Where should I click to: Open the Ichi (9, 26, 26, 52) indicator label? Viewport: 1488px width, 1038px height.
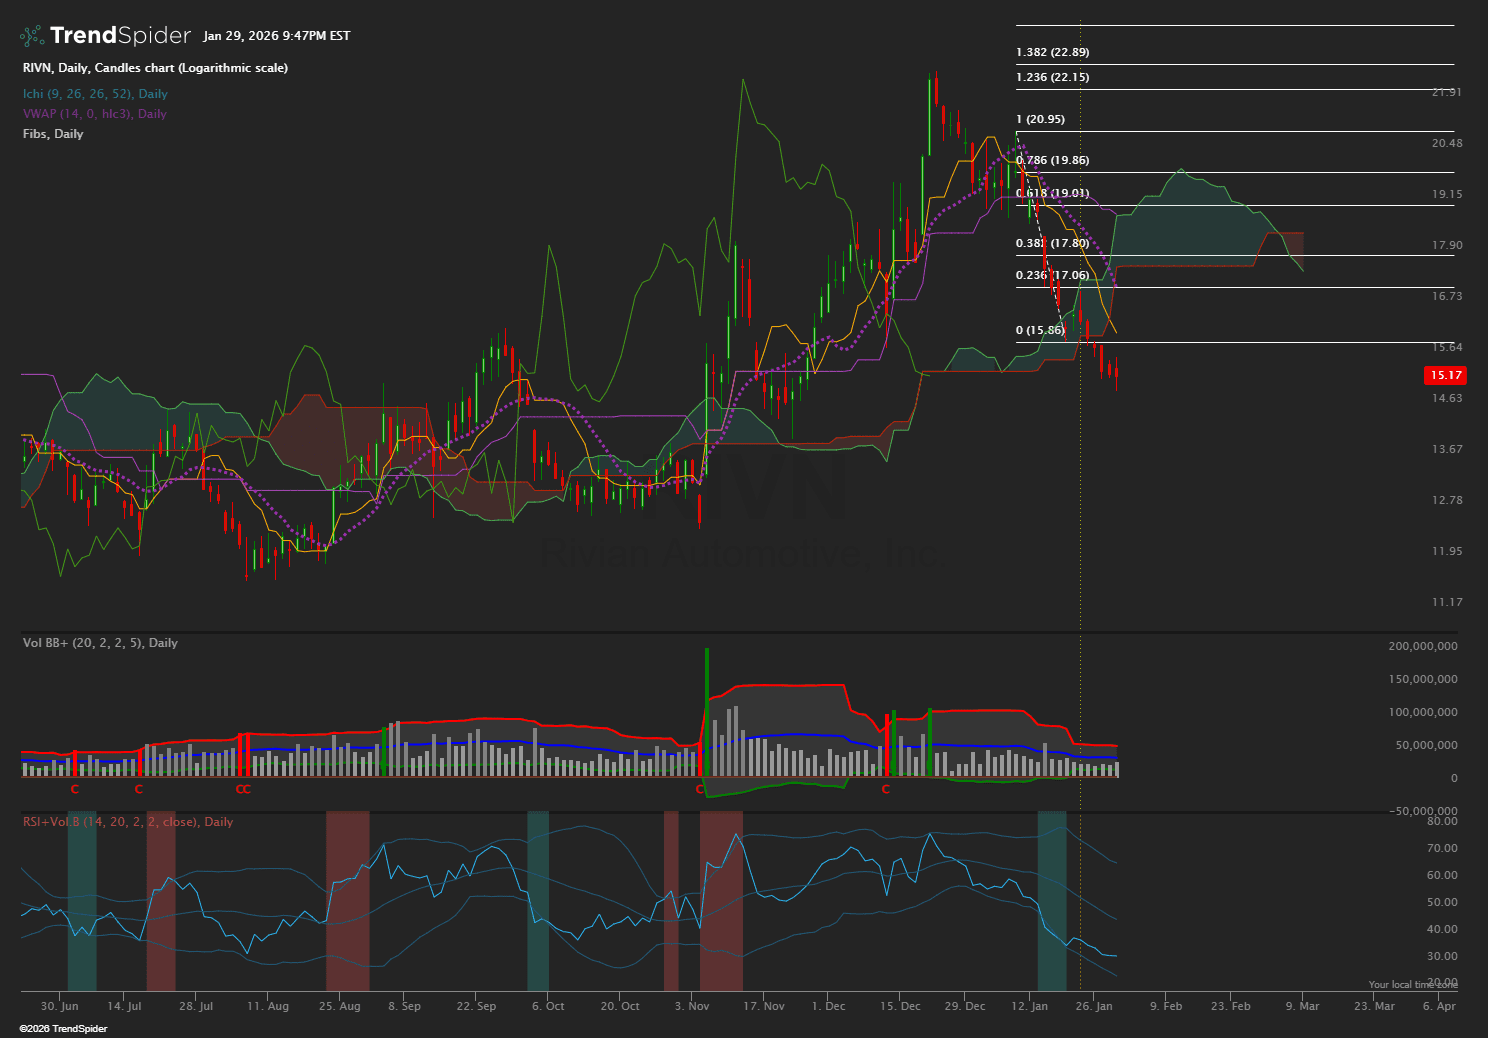95,94
